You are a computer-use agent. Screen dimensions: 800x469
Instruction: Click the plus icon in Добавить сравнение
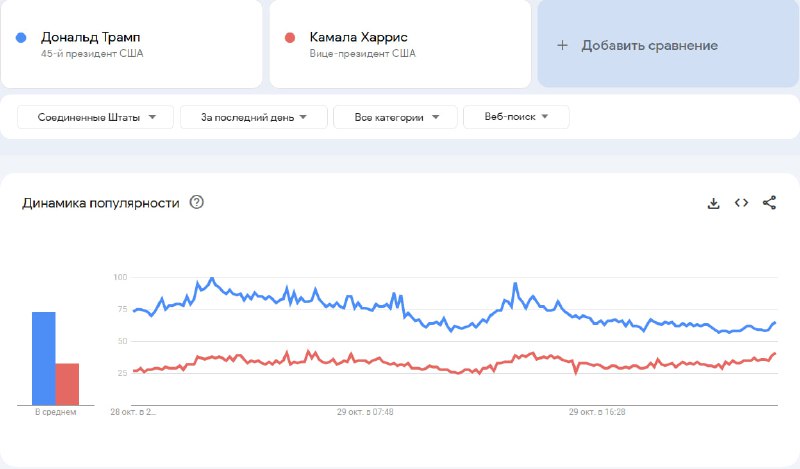click(562, 45)
